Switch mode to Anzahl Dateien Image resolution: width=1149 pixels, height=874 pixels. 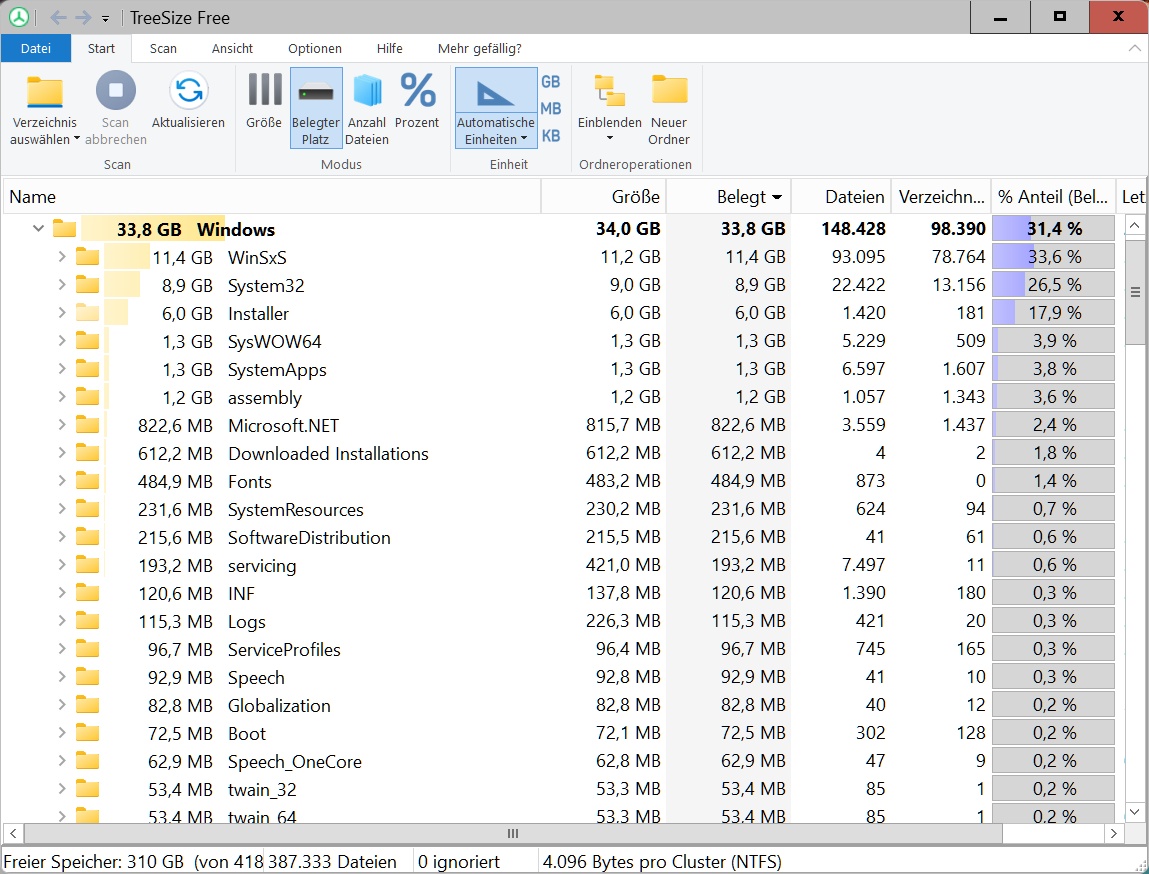click(366, 108)
